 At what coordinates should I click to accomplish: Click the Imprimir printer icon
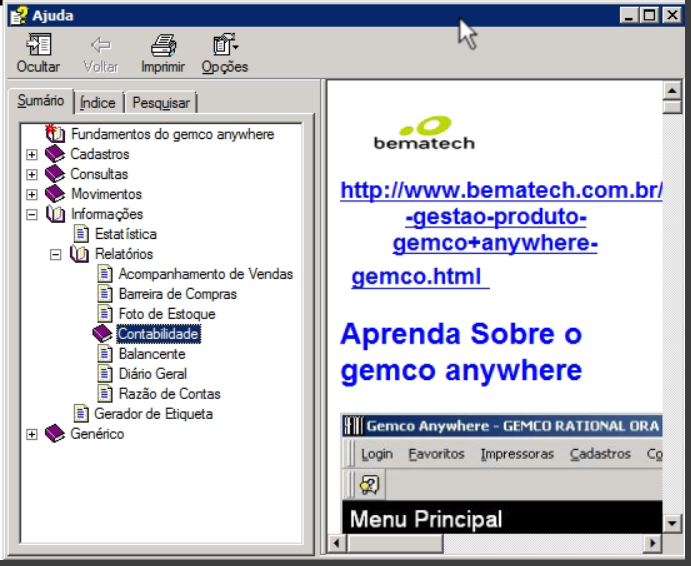163,45
